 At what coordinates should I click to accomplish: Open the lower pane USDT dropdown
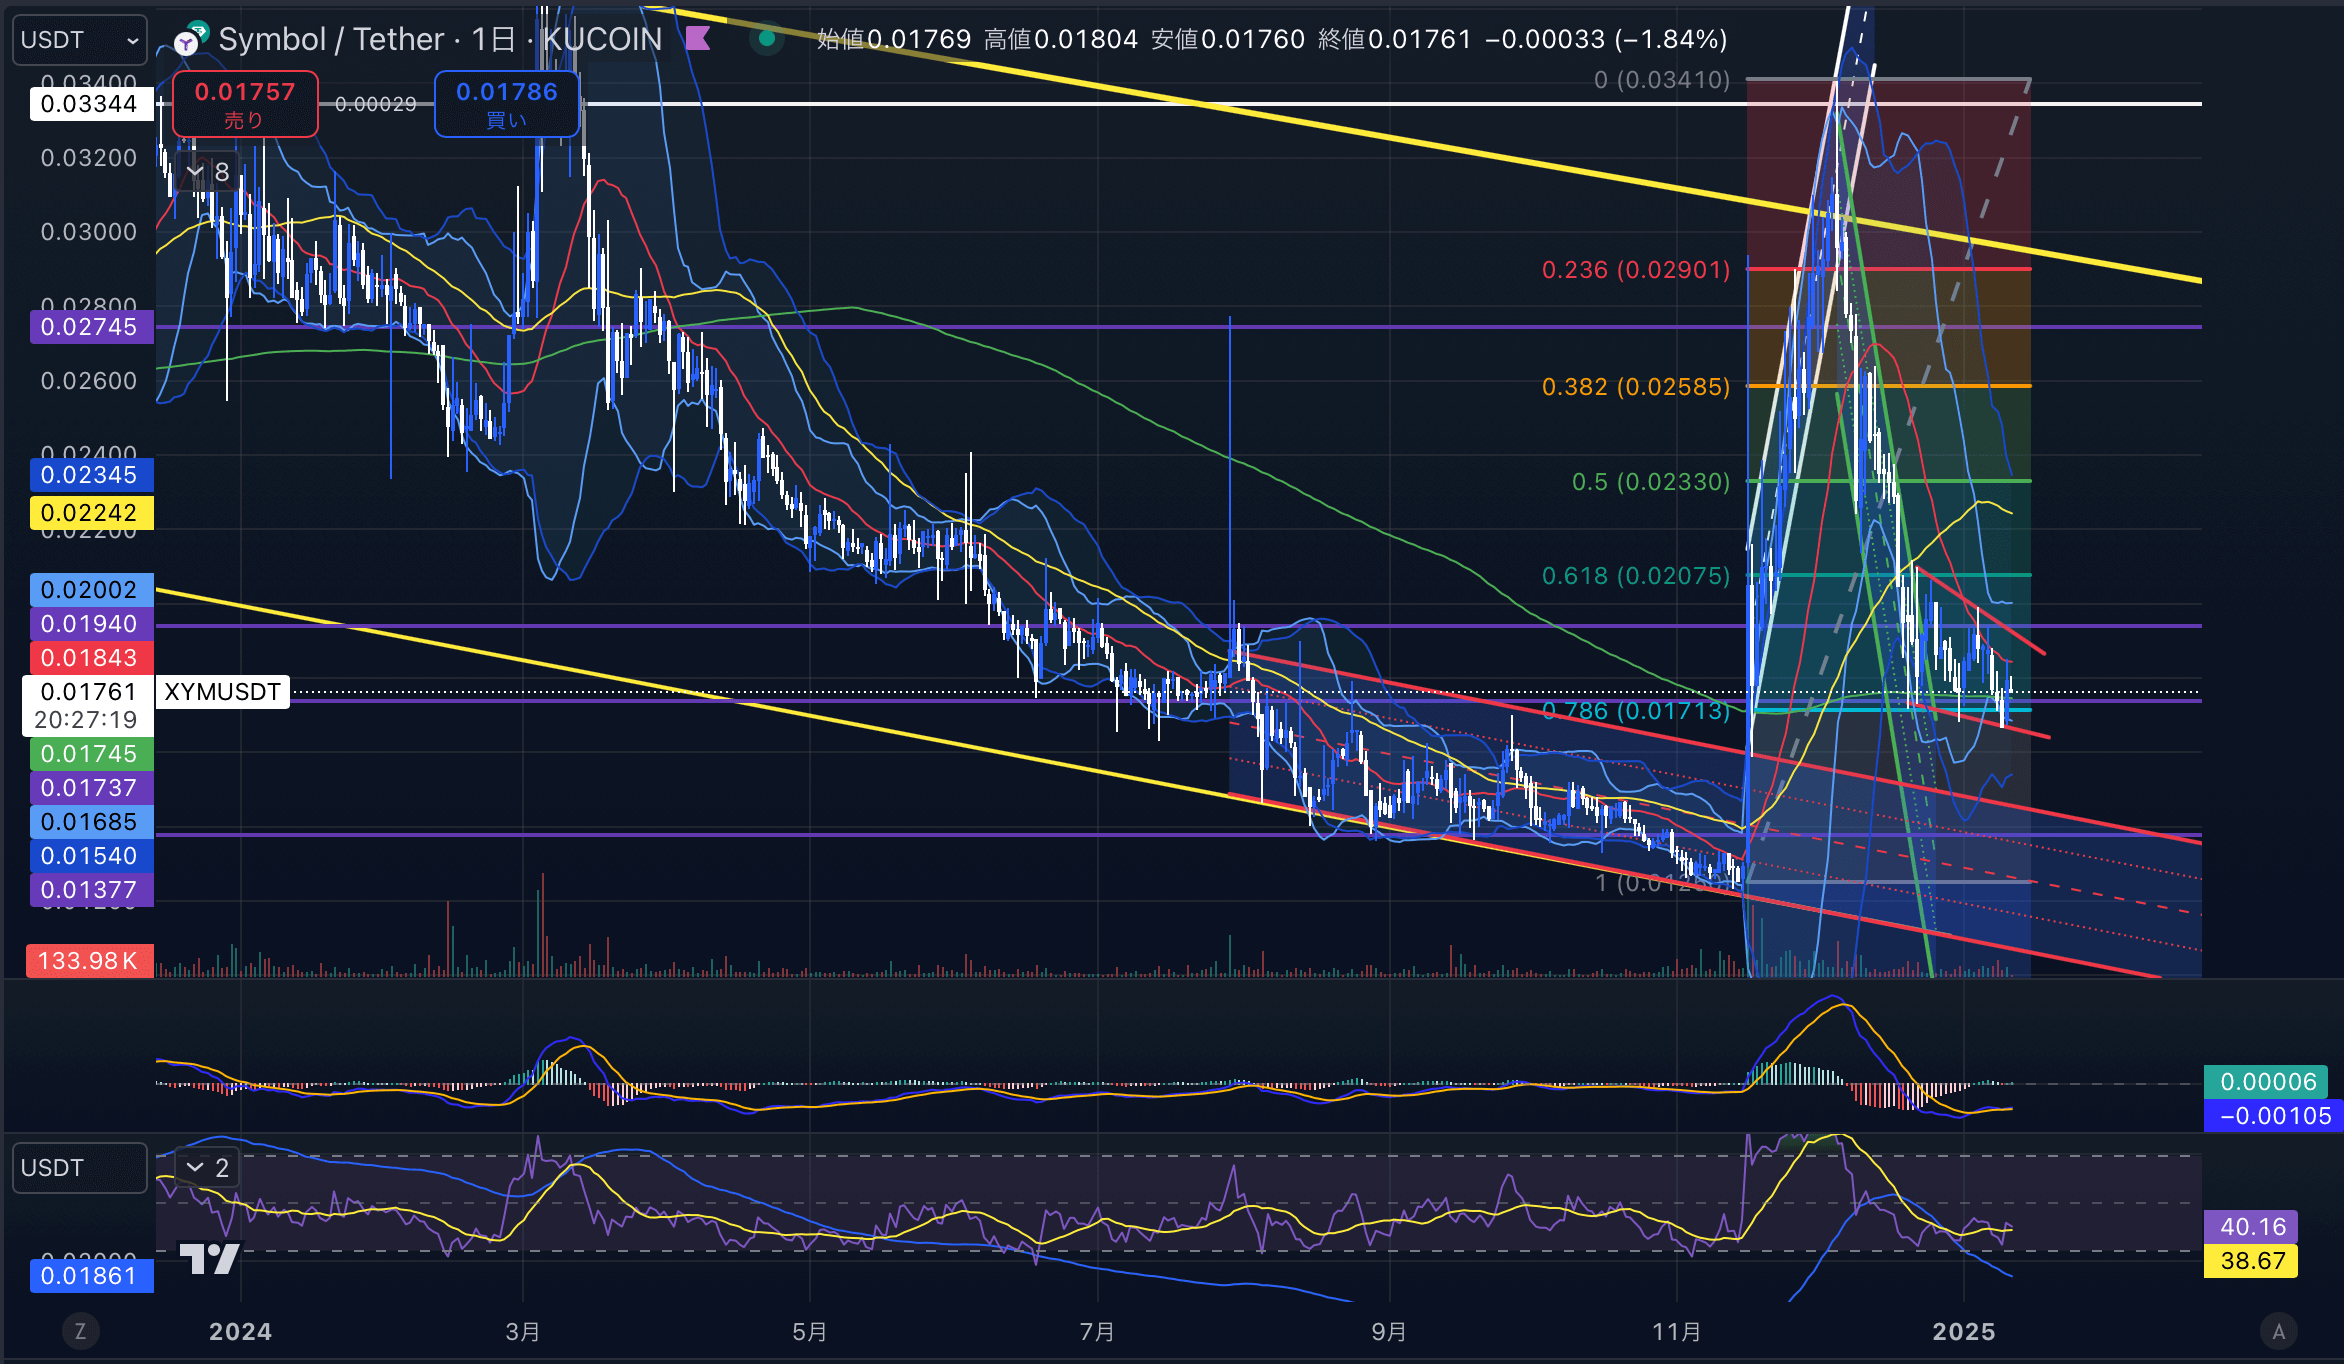(x=80, y=1168)
